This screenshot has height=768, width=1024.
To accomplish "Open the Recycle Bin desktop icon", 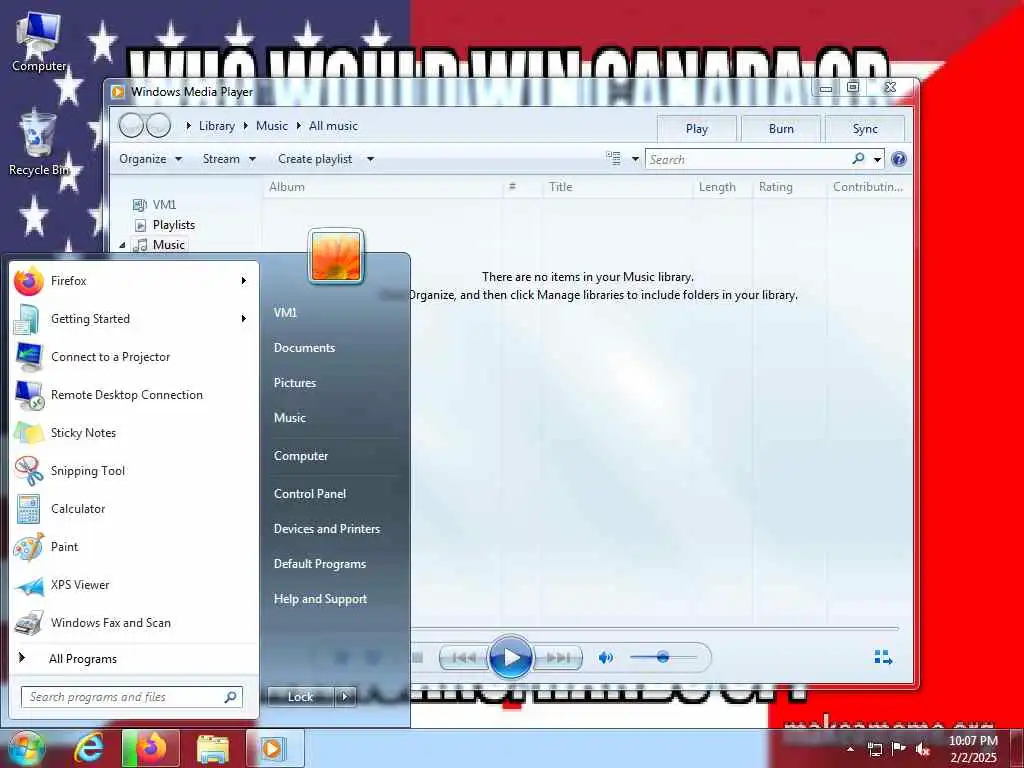I will point(39,144).
